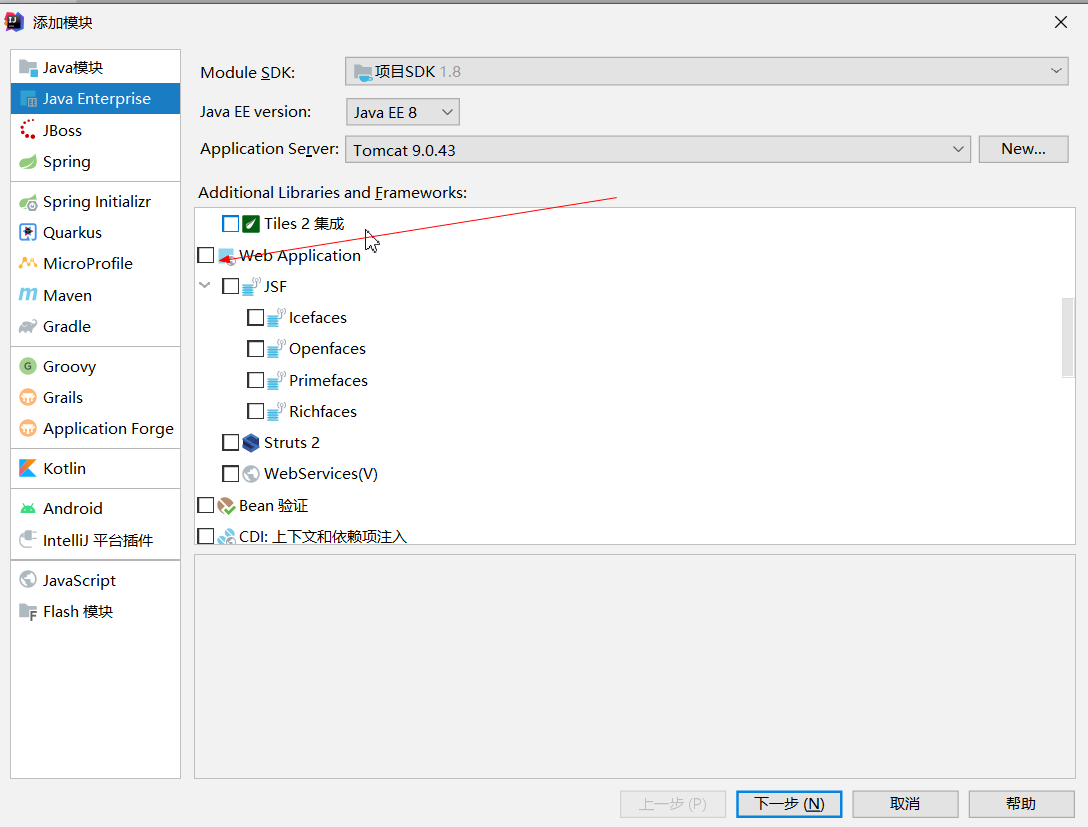Image resolution: width=1088 pixels, height=827 pixels.
Task: Open the Application Server Tomcat dropdown
Action: [x=658, y=149]
